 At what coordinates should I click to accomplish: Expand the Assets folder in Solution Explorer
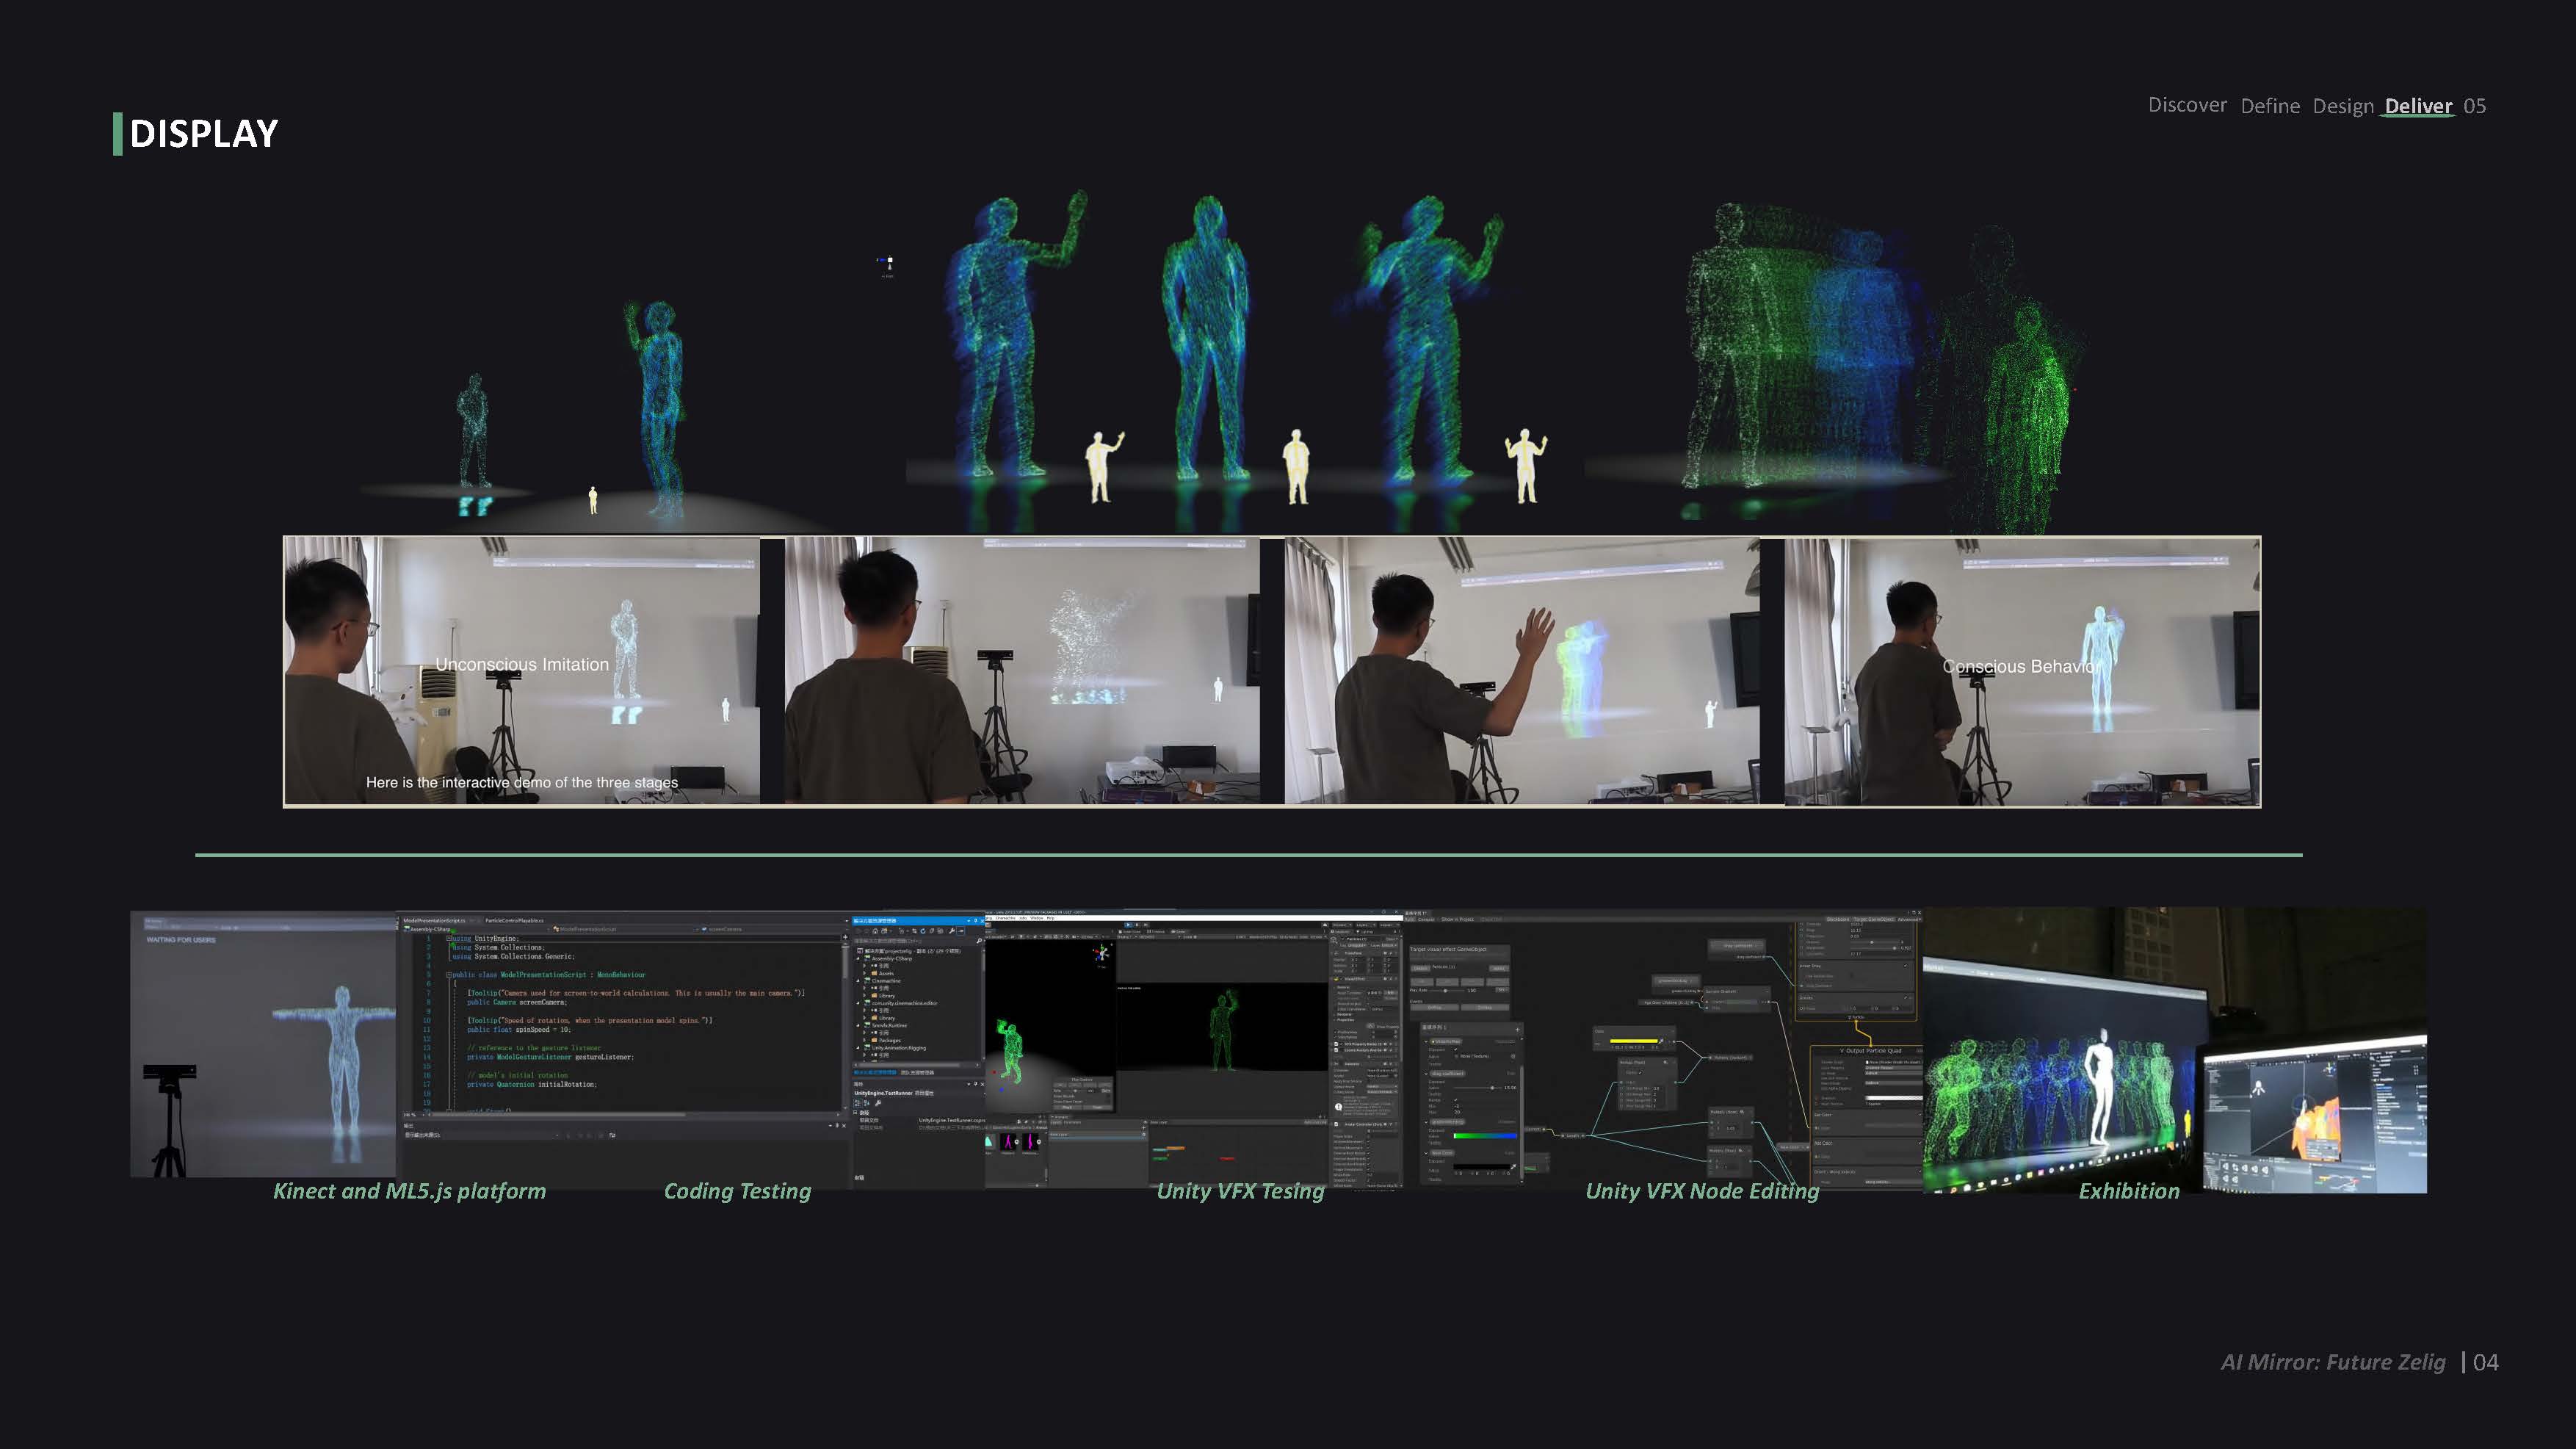click(865, 973)
